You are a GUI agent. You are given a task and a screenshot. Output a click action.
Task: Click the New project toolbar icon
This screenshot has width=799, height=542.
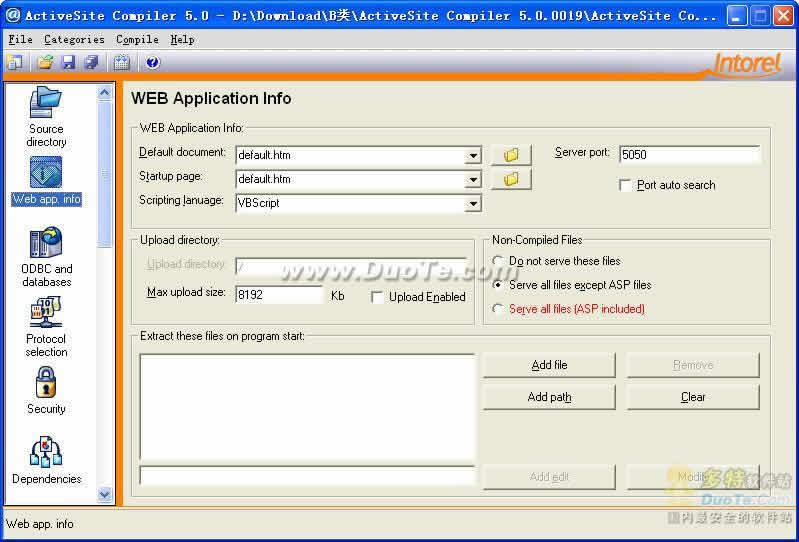tap(15, 63)
